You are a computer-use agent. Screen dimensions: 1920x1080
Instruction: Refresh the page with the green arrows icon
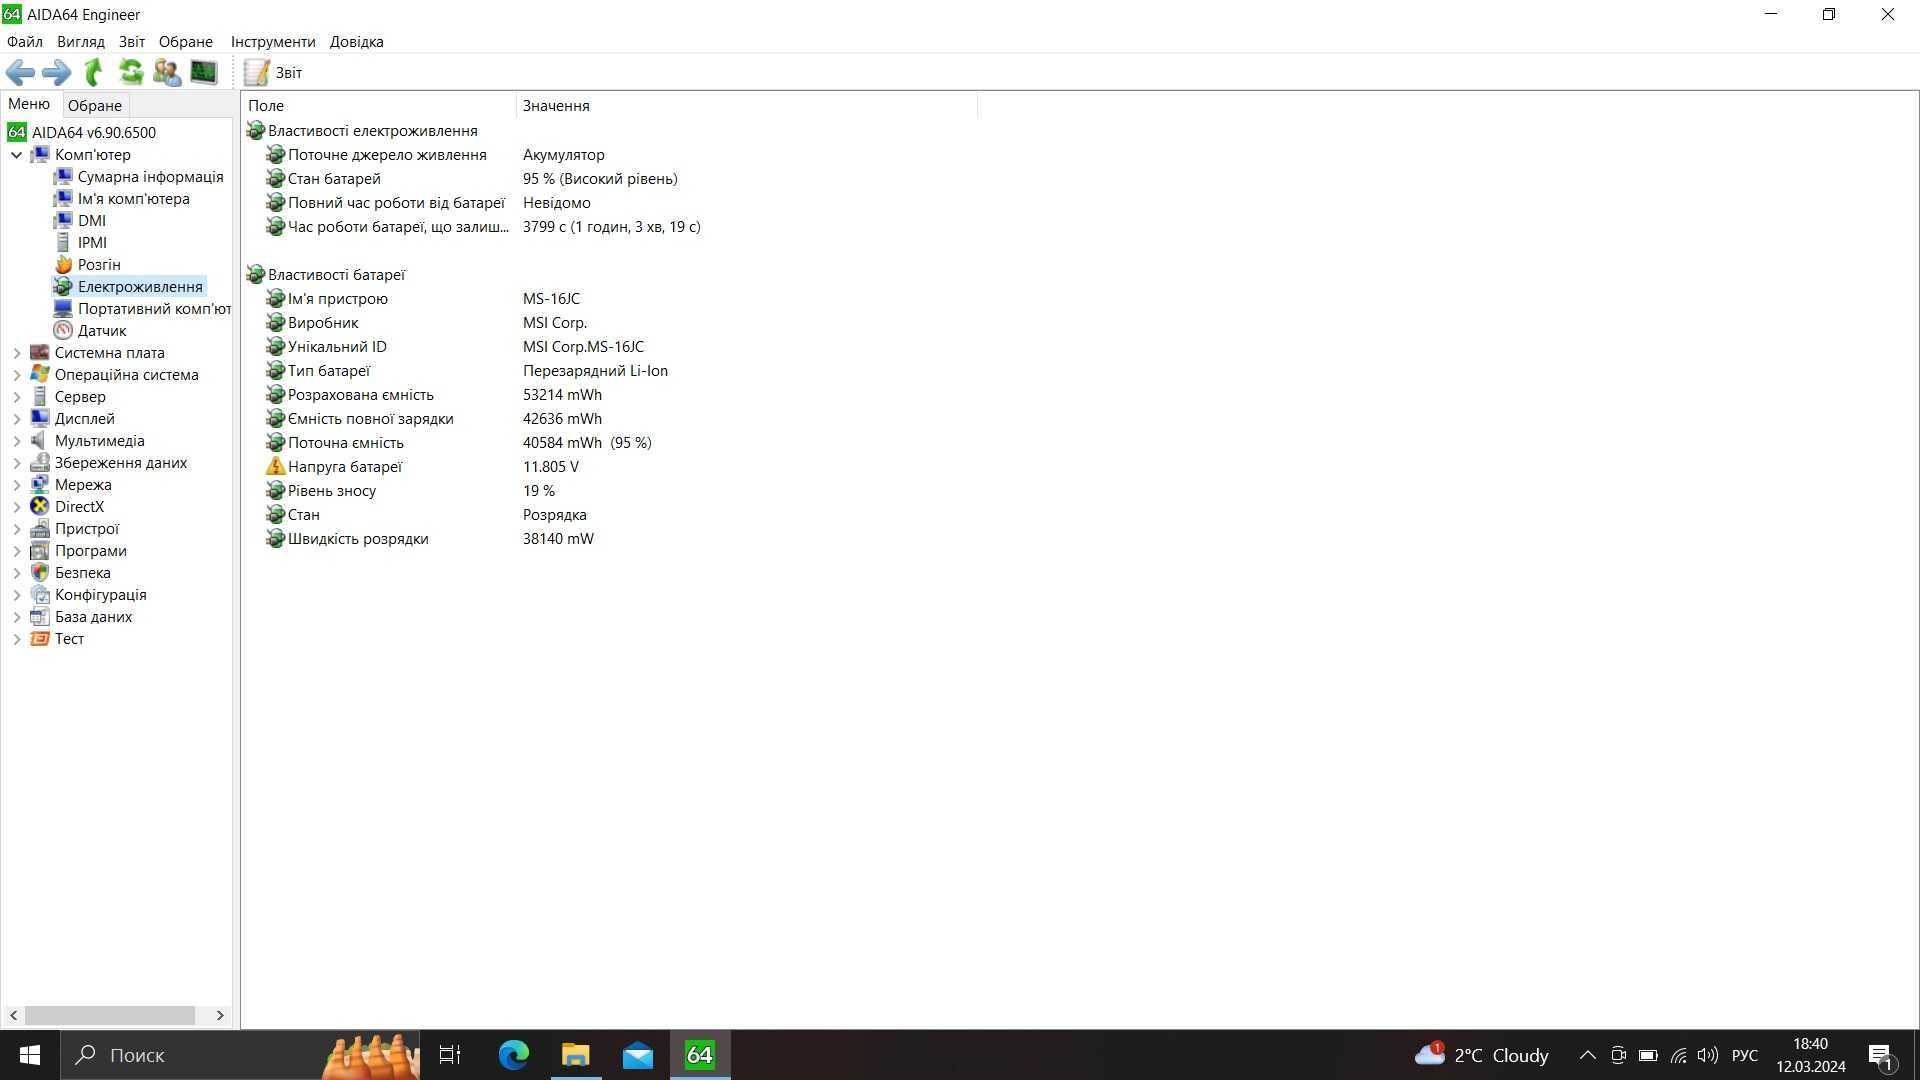tap(130, 72)
